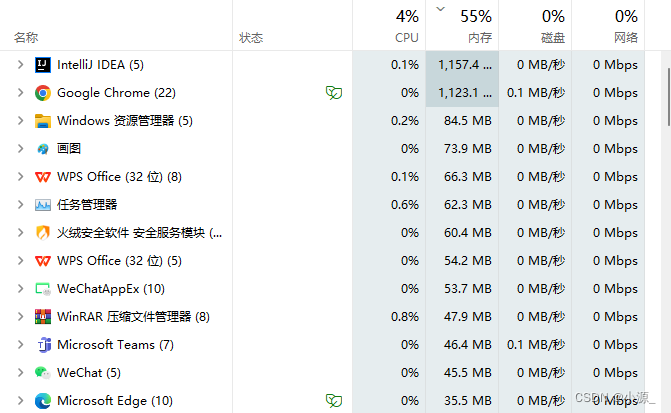This screenshot has height=413, width=671.
Task: Expand the WeChatAppEx (10) process group
Action: click(20, 289)
